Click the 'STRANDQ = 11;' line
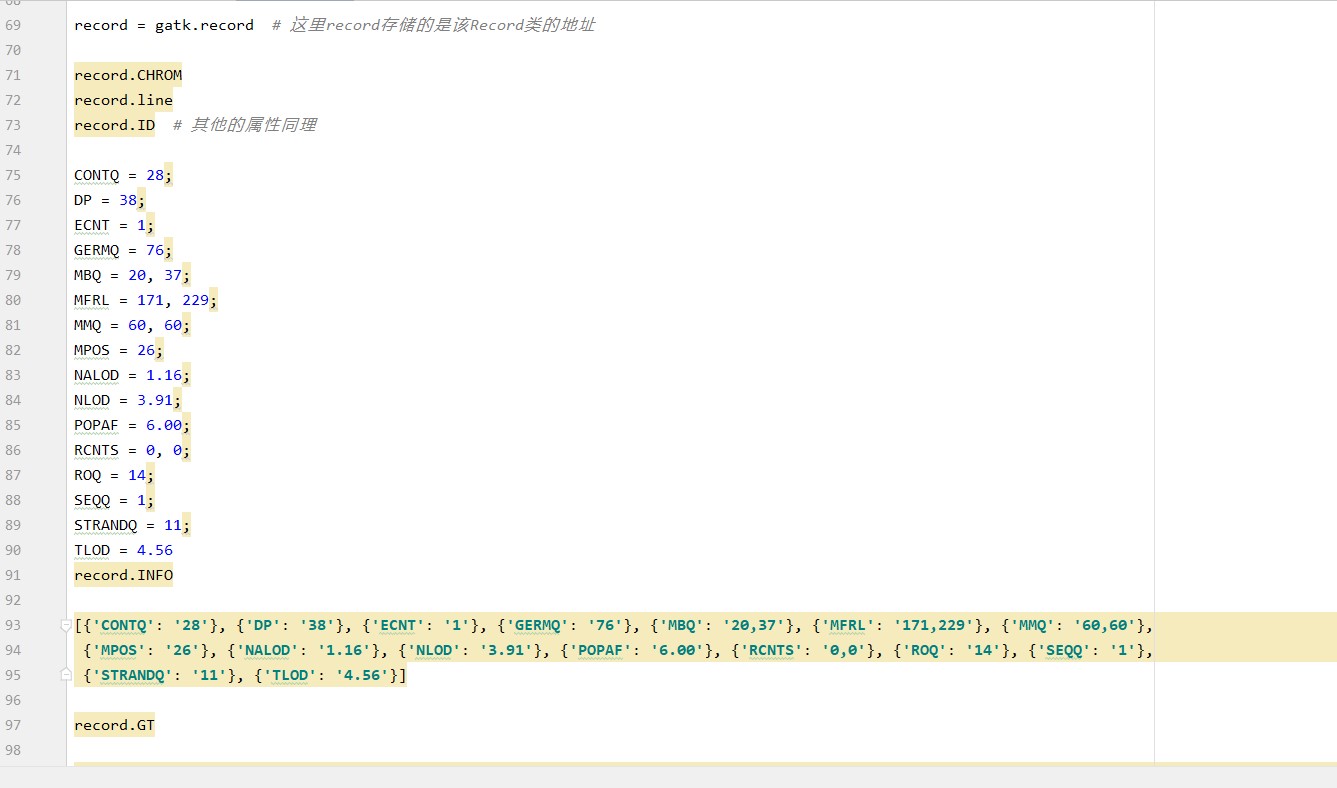The height and width of the screenshot is (788, 1337). (x=132, y=525)
